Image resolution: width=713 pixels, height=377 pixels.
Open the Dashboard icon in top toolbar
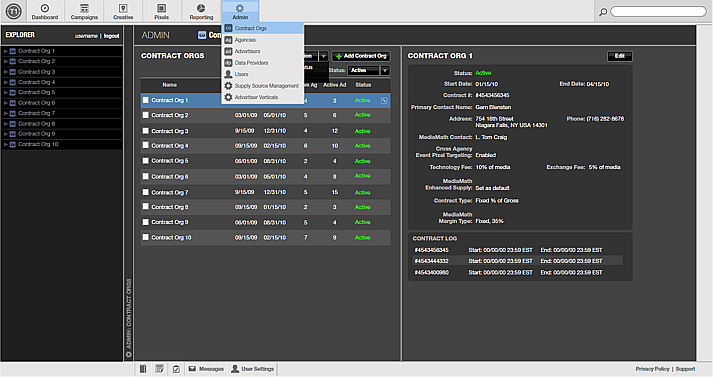(x=45, y=8)
